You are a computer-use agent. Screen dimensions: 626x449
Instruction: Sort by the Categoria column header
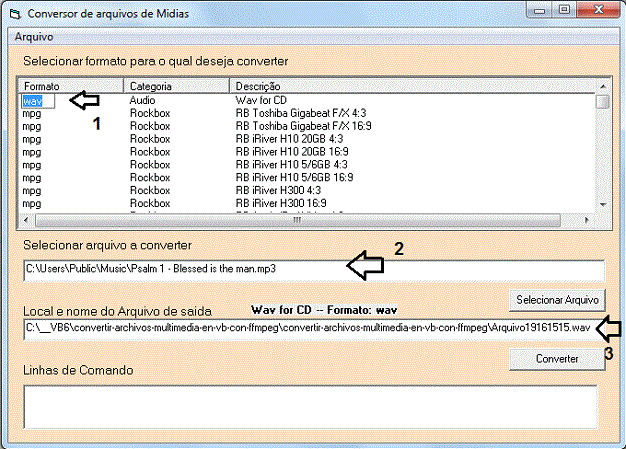pyautogui.click(x=177, y=86)
